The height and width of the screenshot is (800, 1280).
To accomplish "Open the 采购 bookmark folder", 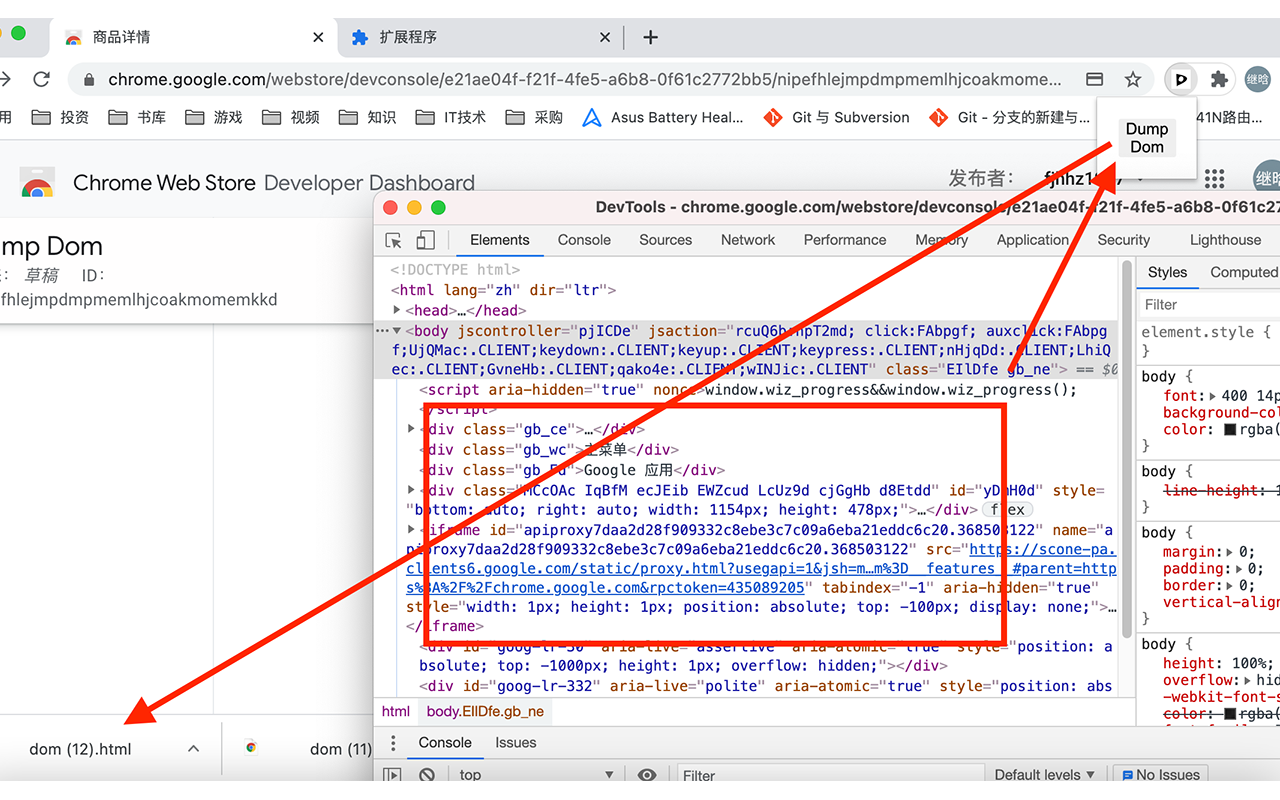I will (535, 117).
